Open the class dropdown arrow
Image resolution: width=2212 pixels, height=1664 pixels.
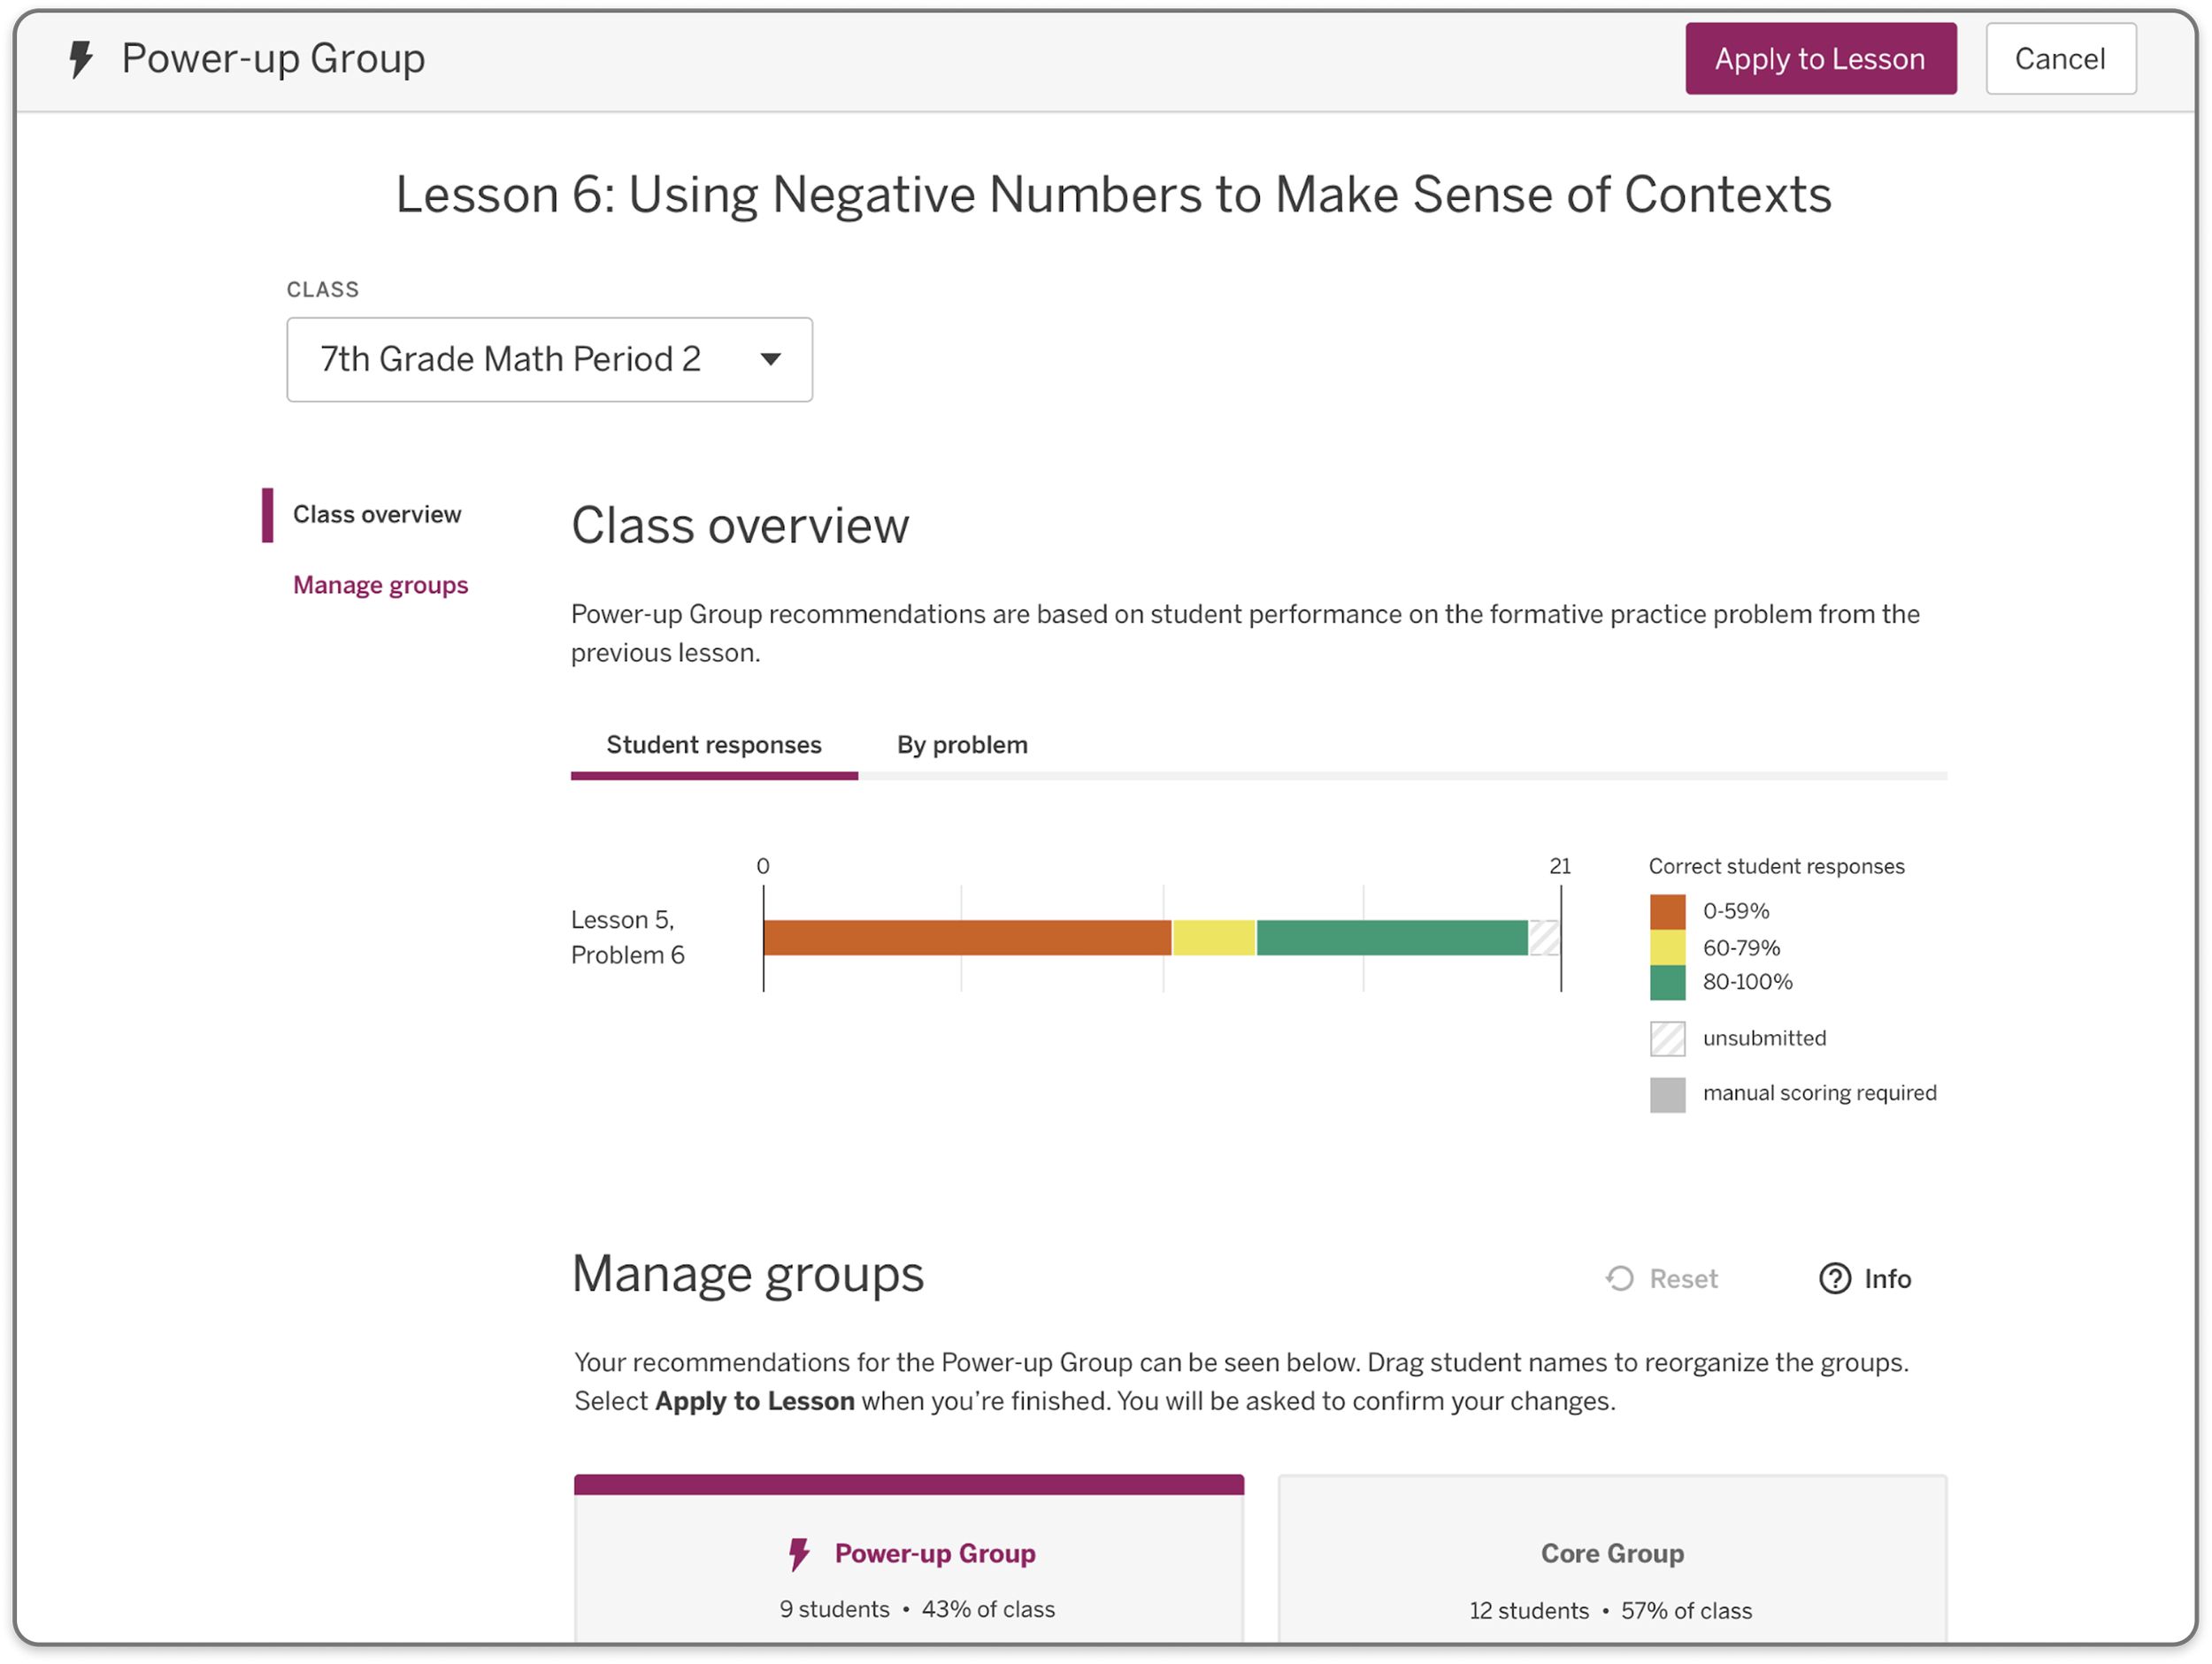[x=770, y=359]
